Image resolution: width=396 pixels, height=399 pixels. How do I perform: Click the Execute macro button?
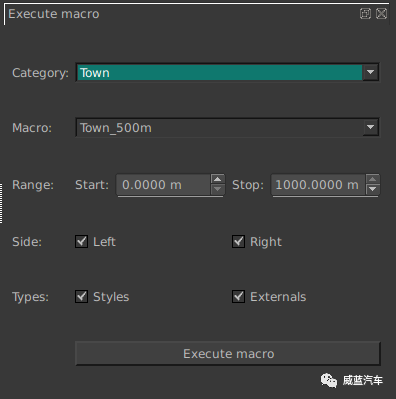tap(228, 353)
